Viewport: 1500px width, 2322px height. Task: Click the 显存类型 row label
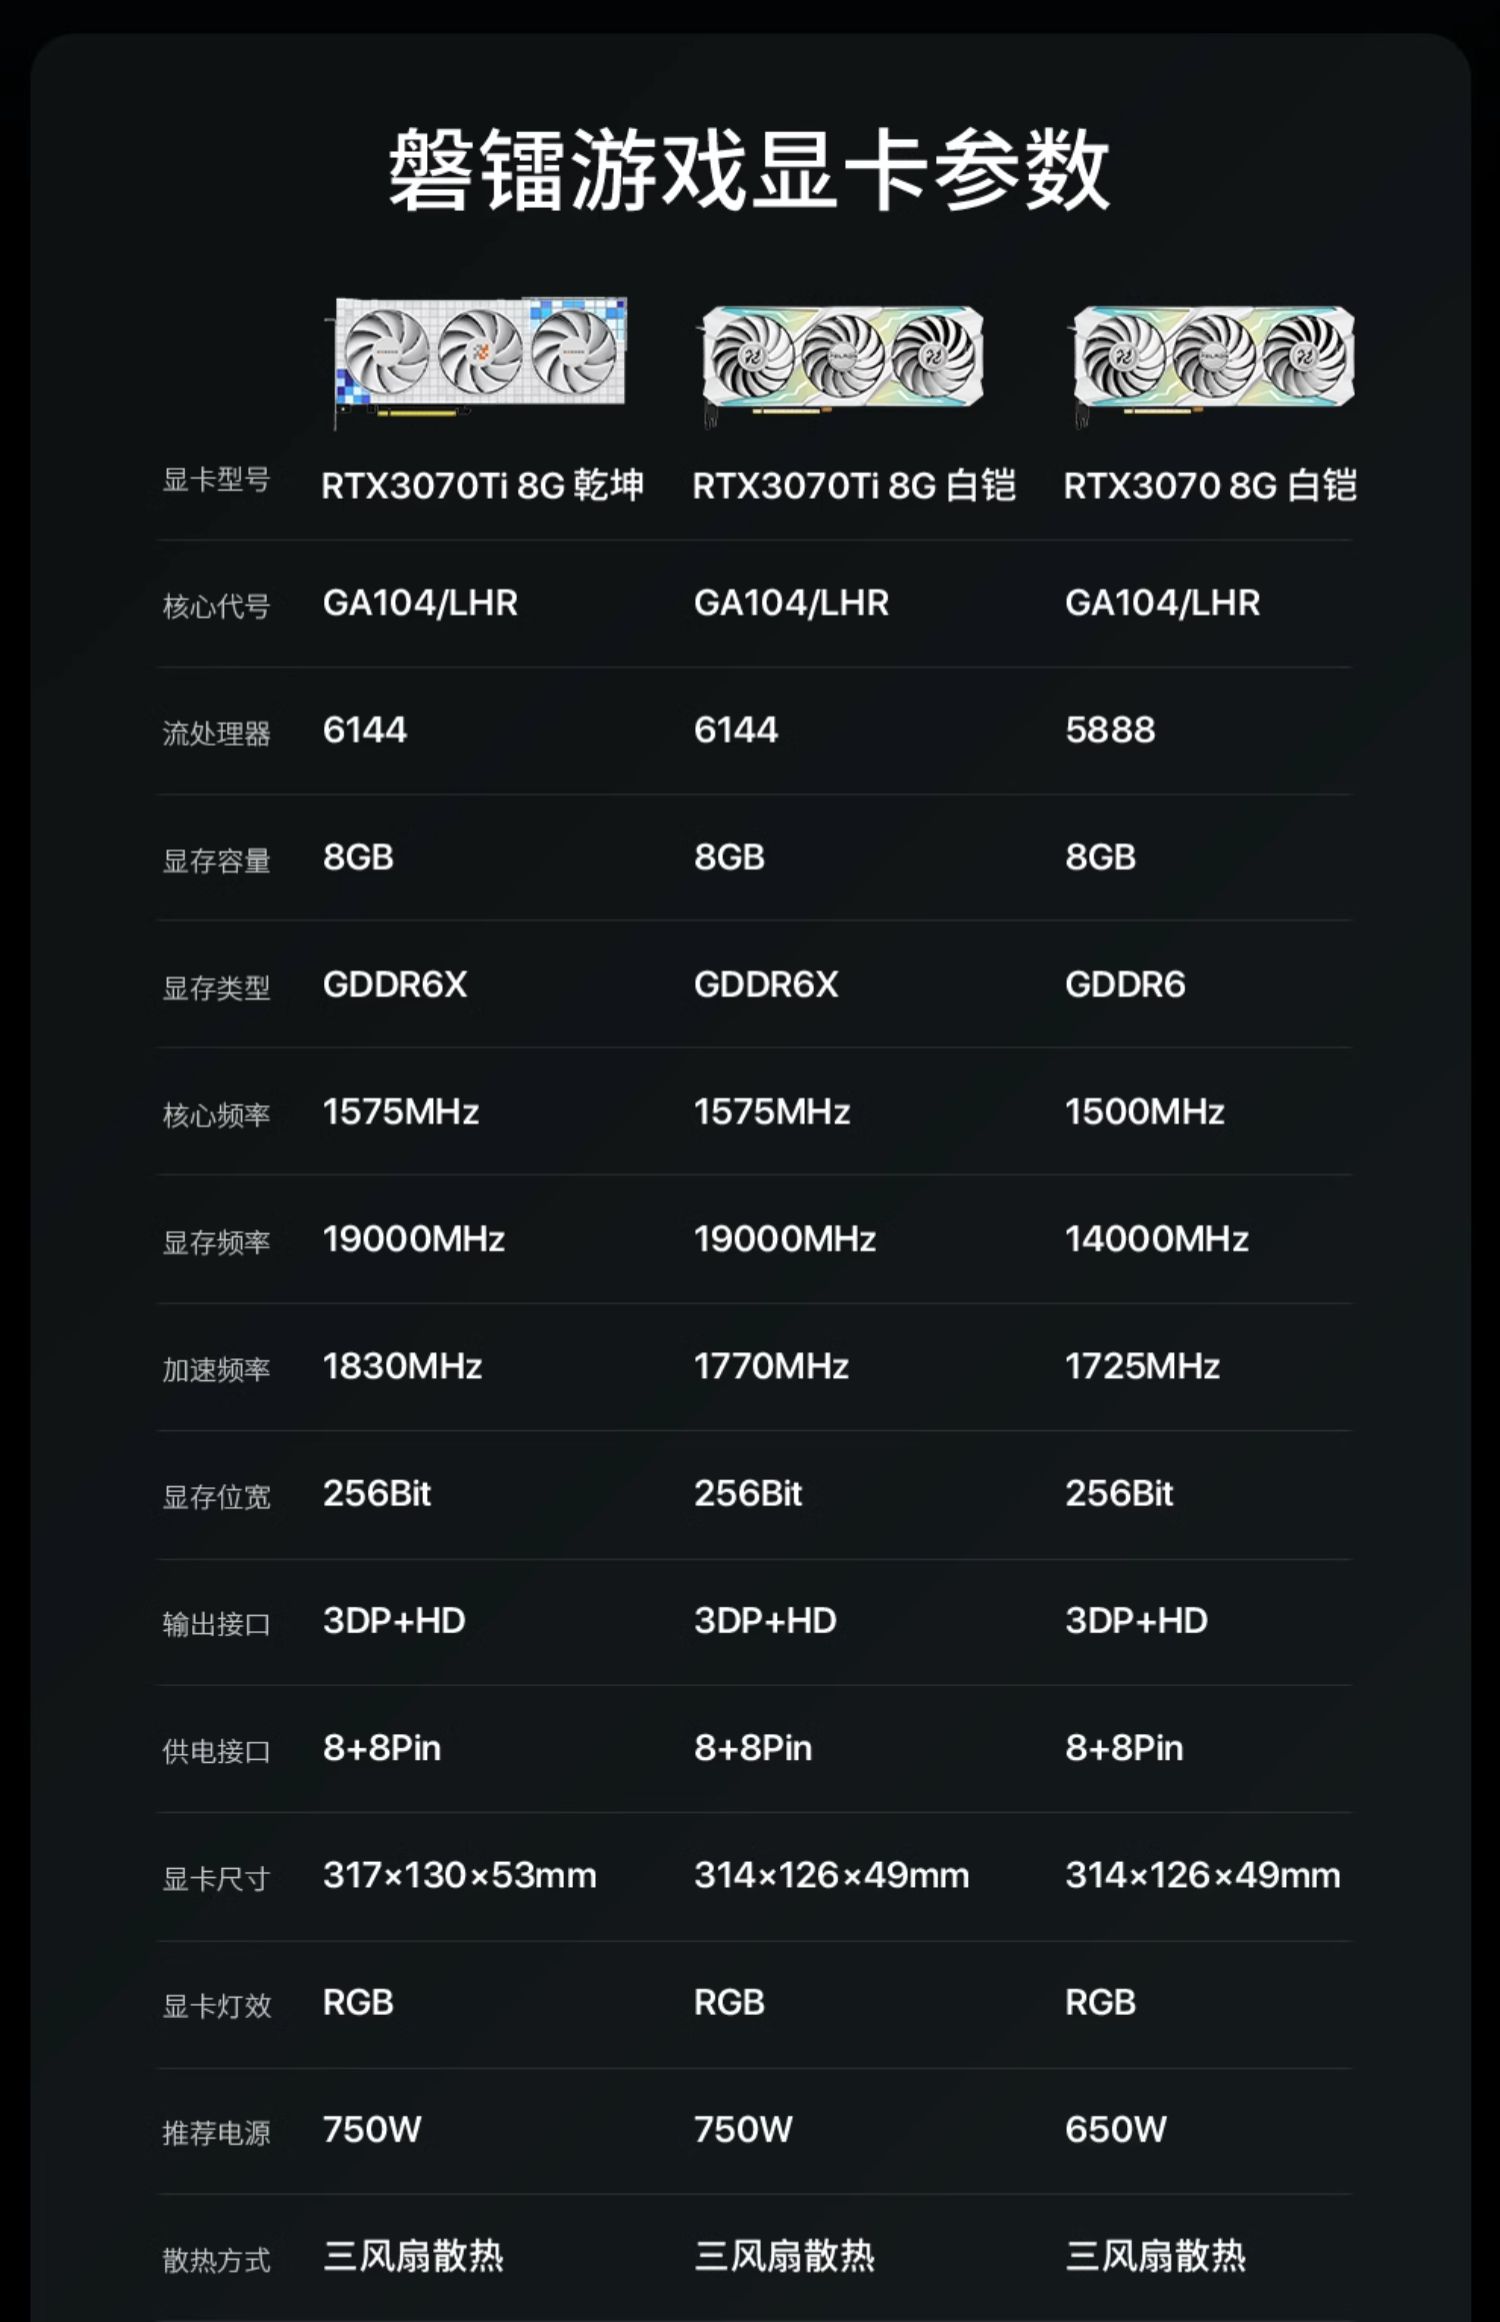(x=216, y=989)
